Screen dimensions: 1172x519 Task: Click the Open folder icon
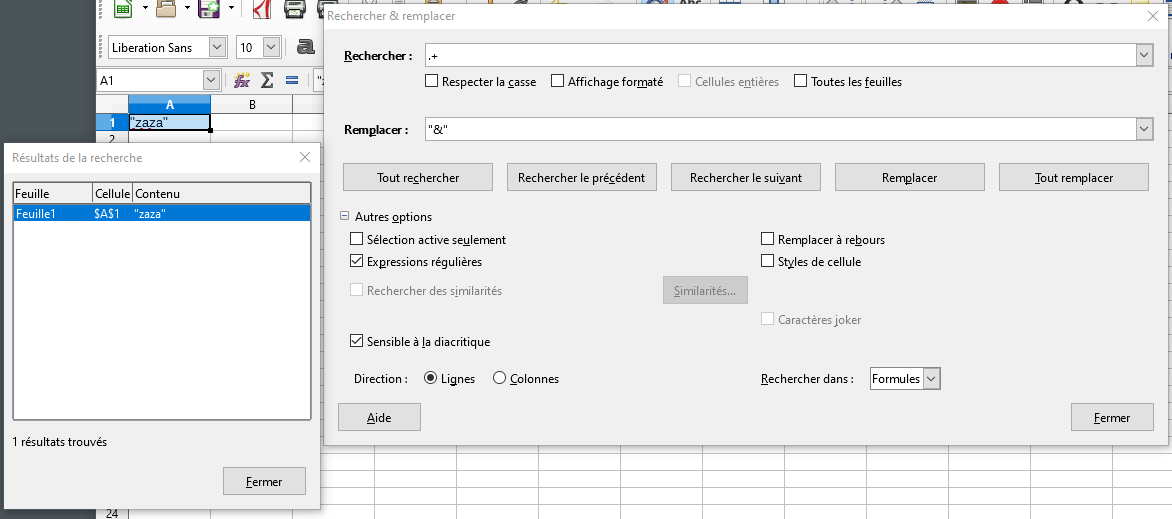pos(166,9)
